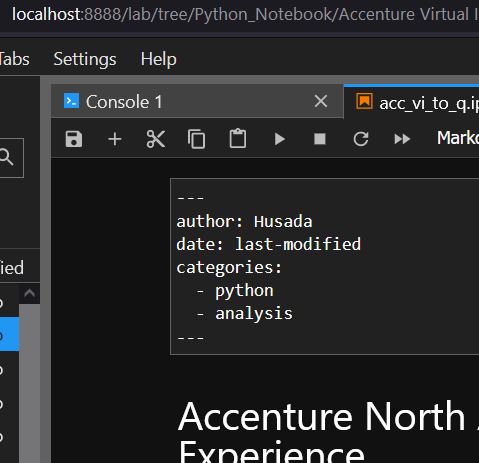Click the 'author: Husada' line in the cell

pos(244,221)
